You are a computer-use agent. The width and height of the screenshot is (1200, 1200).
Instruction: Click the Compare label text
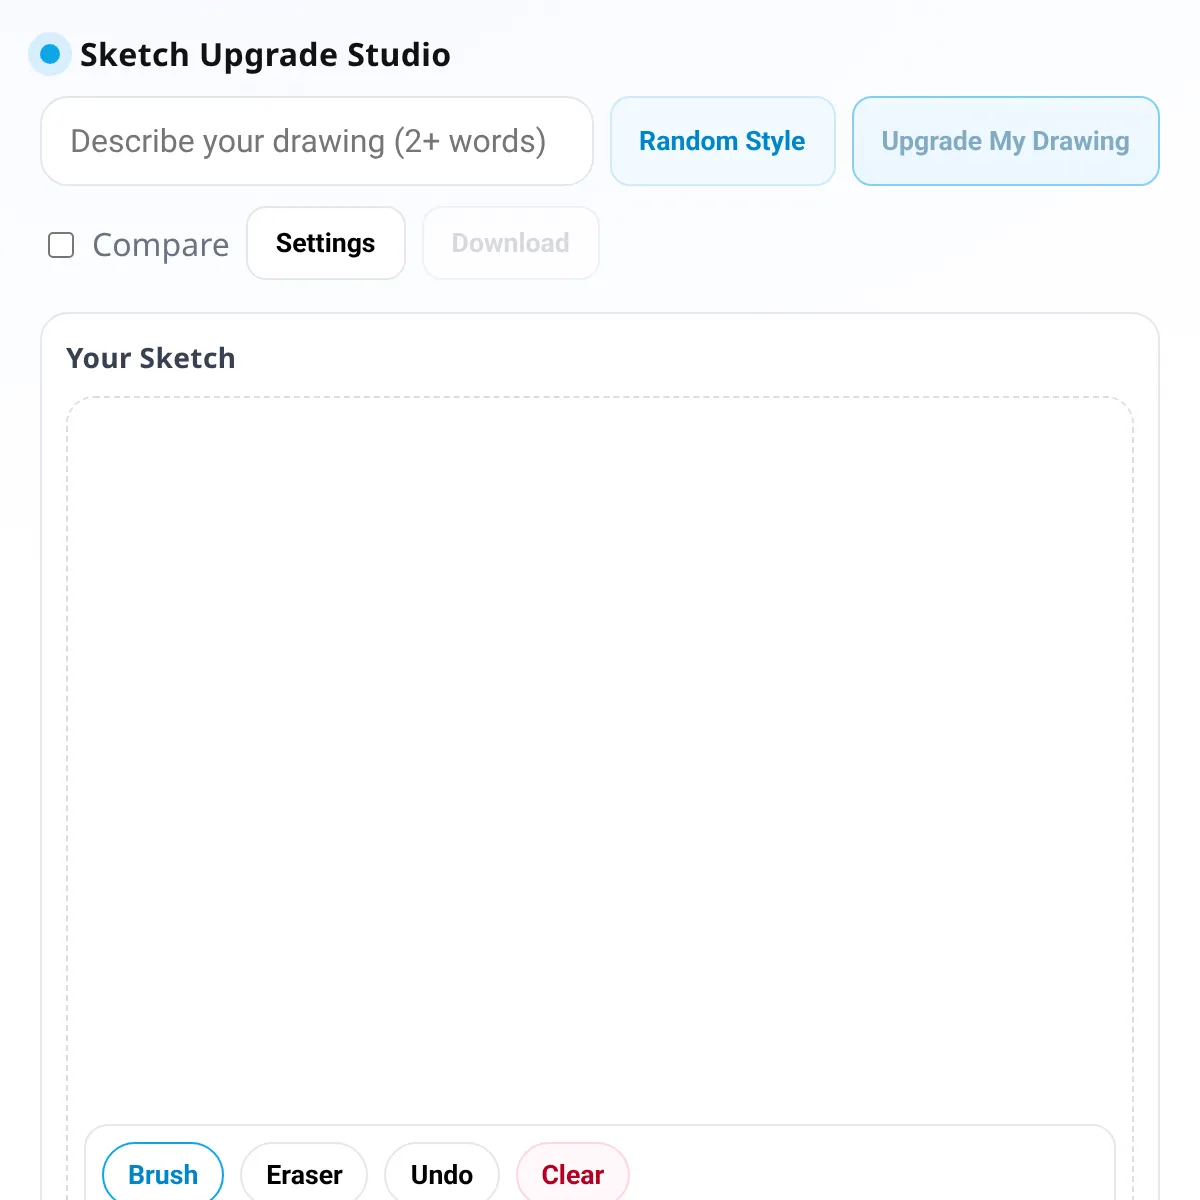coord(161,245)
